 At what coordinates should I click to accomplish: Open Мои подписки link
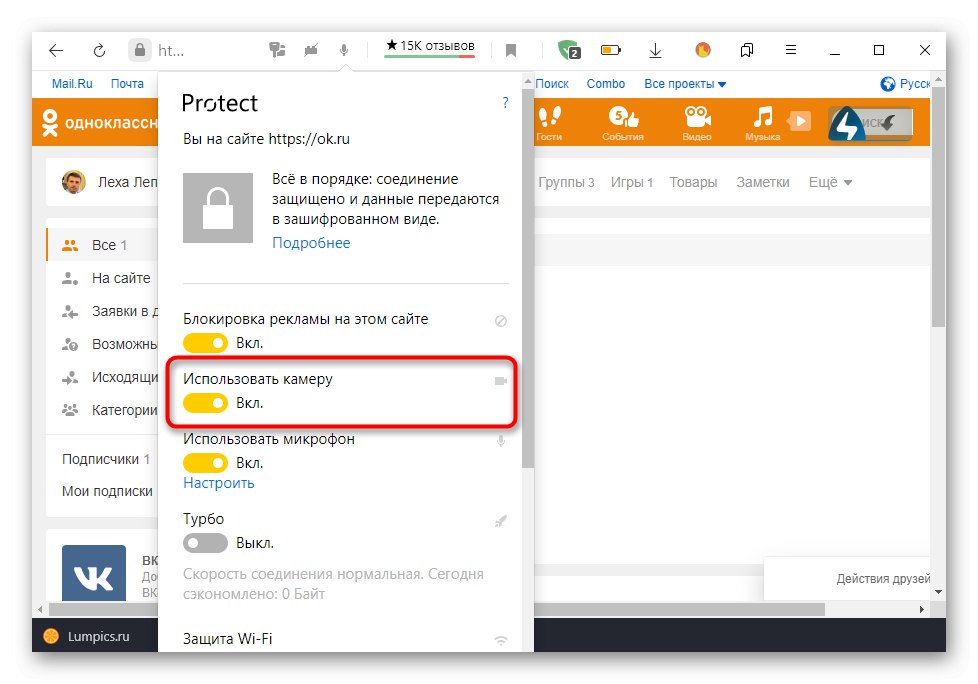click(x=107, y=491)
